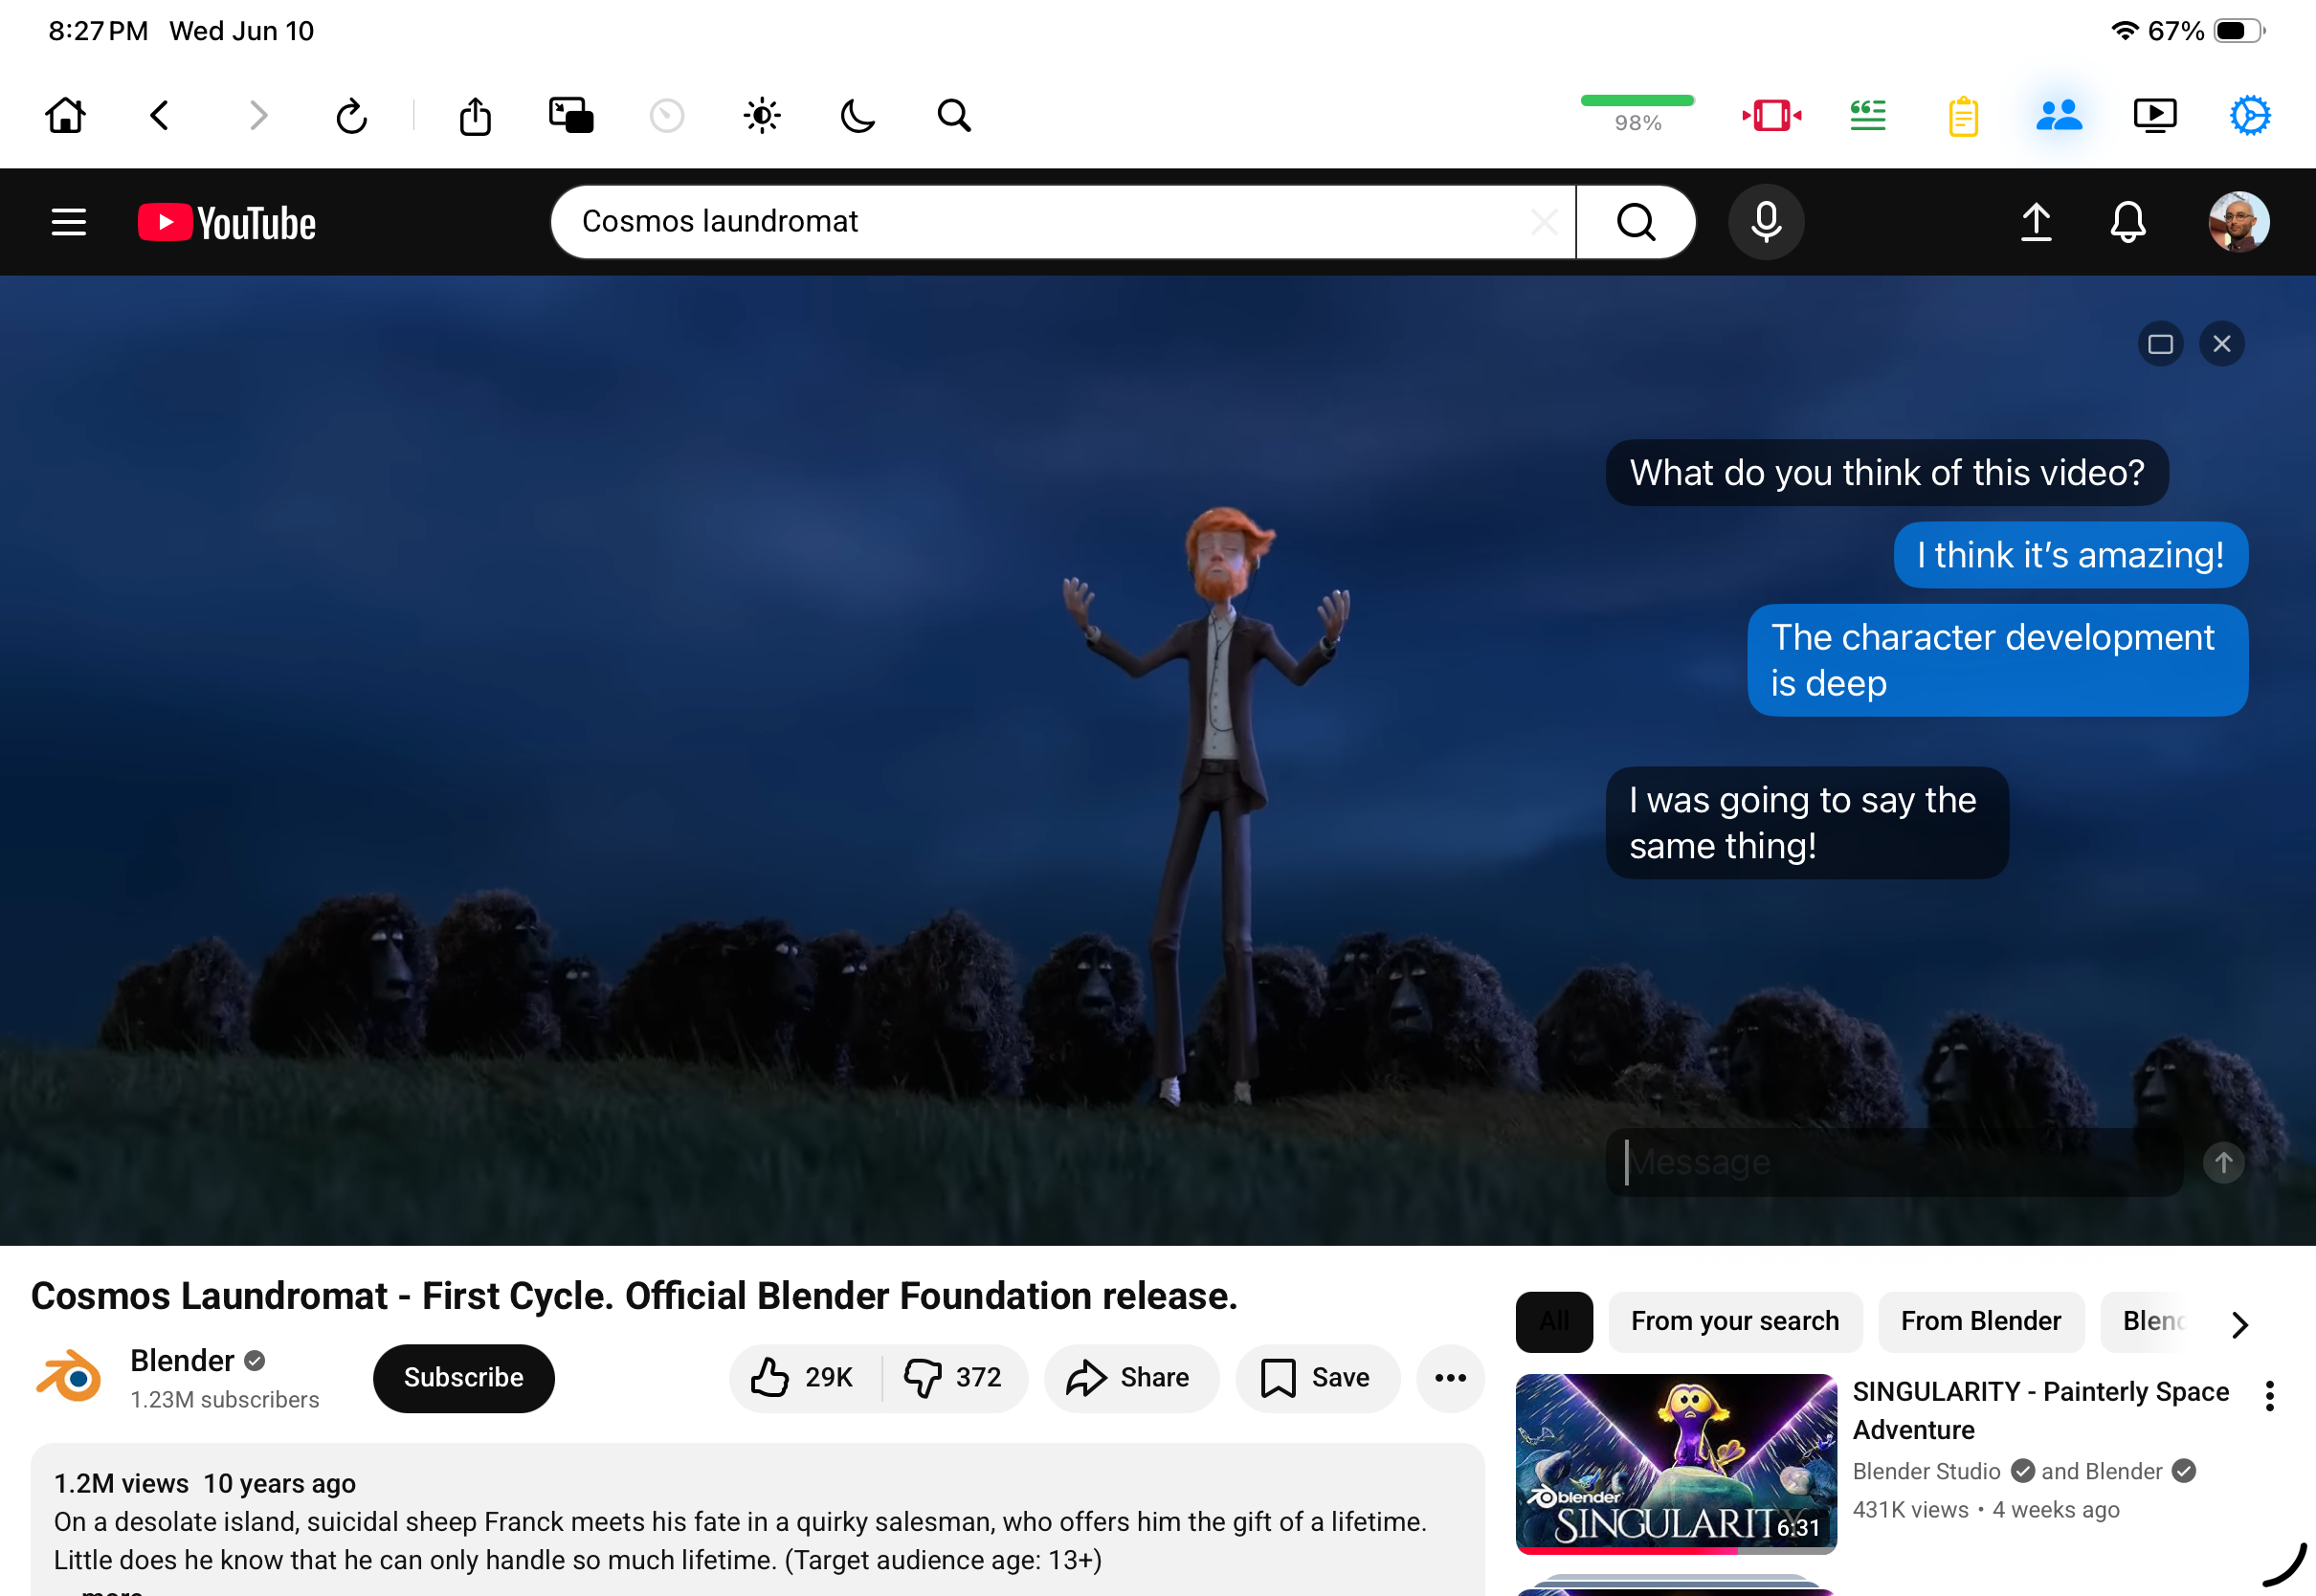This screenshot has height=1596, width=2316.
Task: Open the account profile avatar
Action: coord(2238,222)
